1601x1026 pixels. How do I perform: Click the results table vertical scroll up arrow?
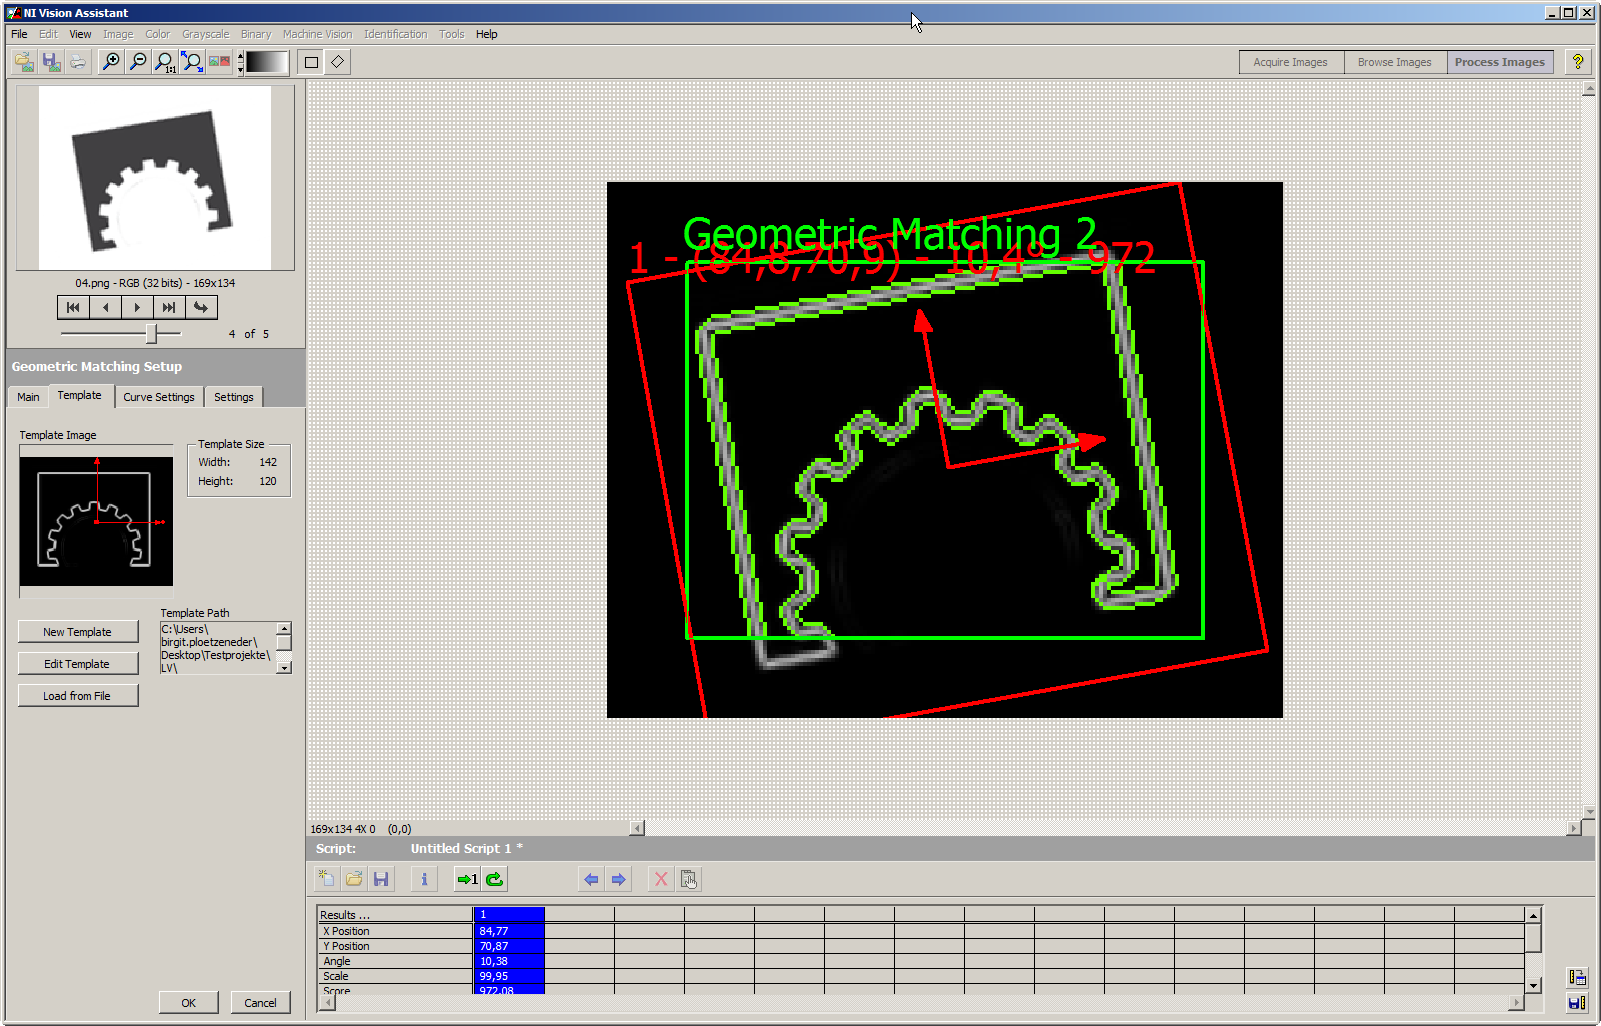pyautogui.click(x=1533, y=915)
